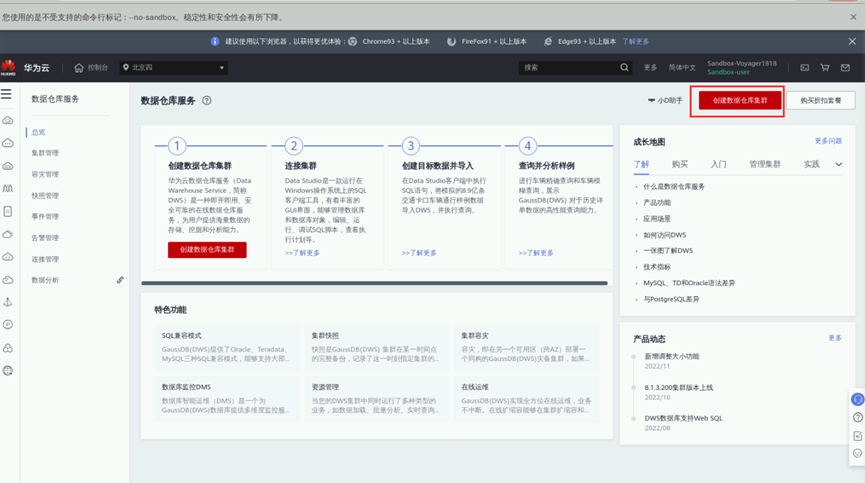Viewport: 865px width, 483px height.
Task: Click top-right 创建数据仓库集群 button
Action: click(x=740, y=100)
